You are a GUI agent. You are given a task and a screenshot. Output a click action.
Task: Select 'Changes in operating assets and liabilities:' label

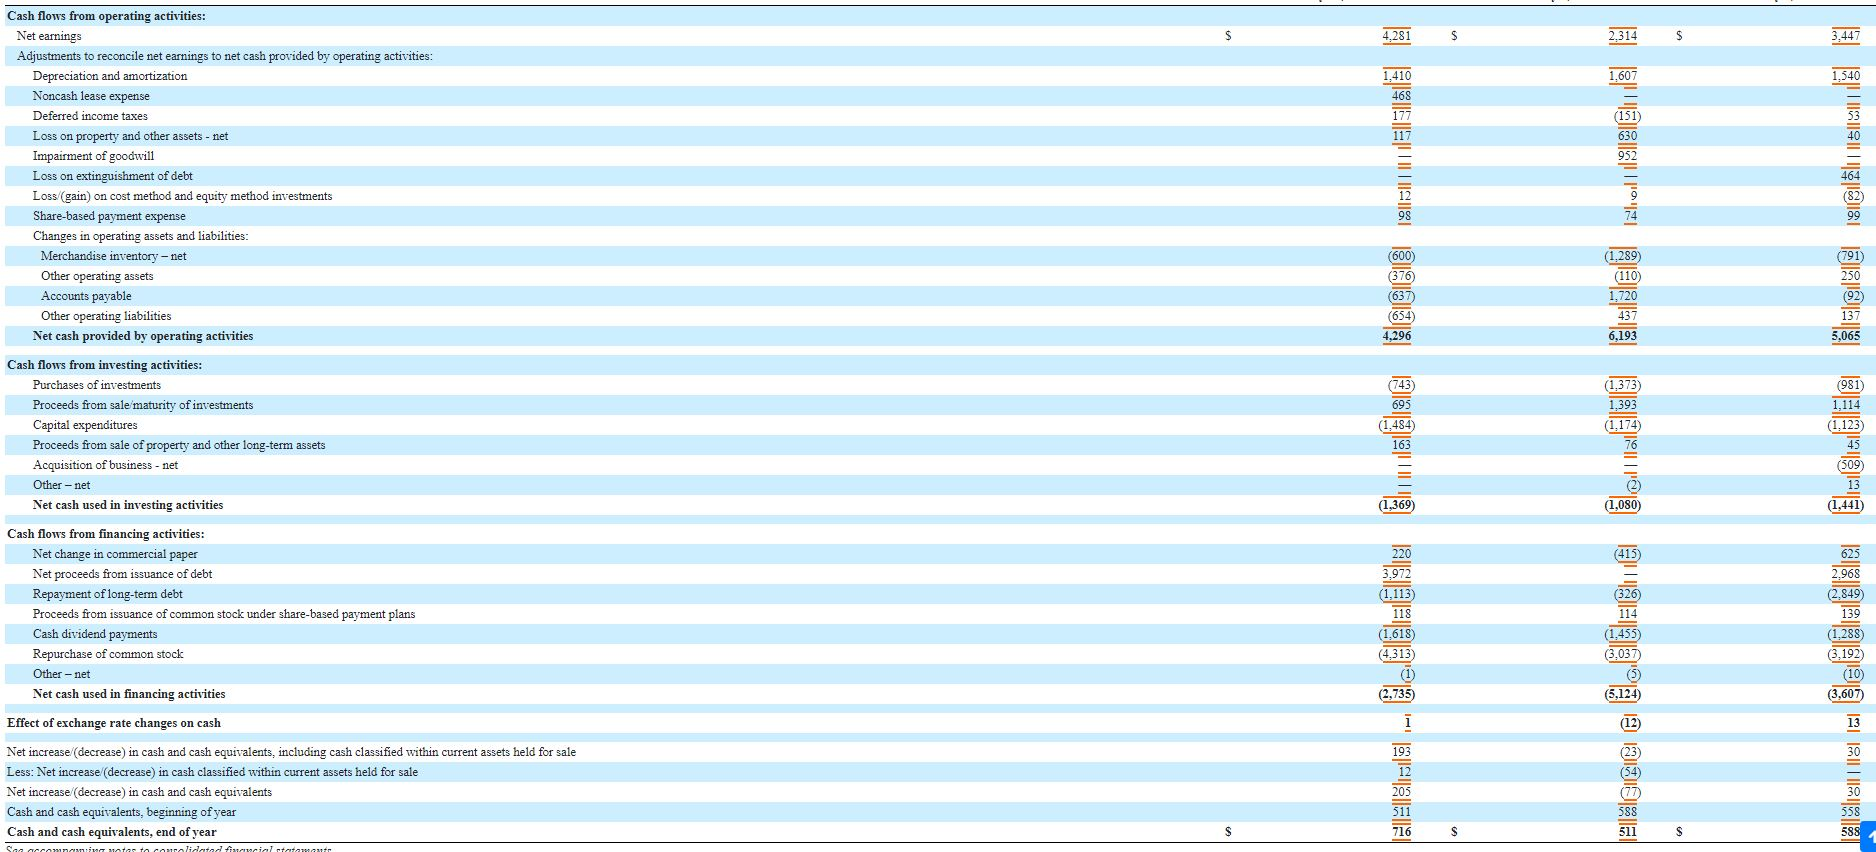point(141,236)
